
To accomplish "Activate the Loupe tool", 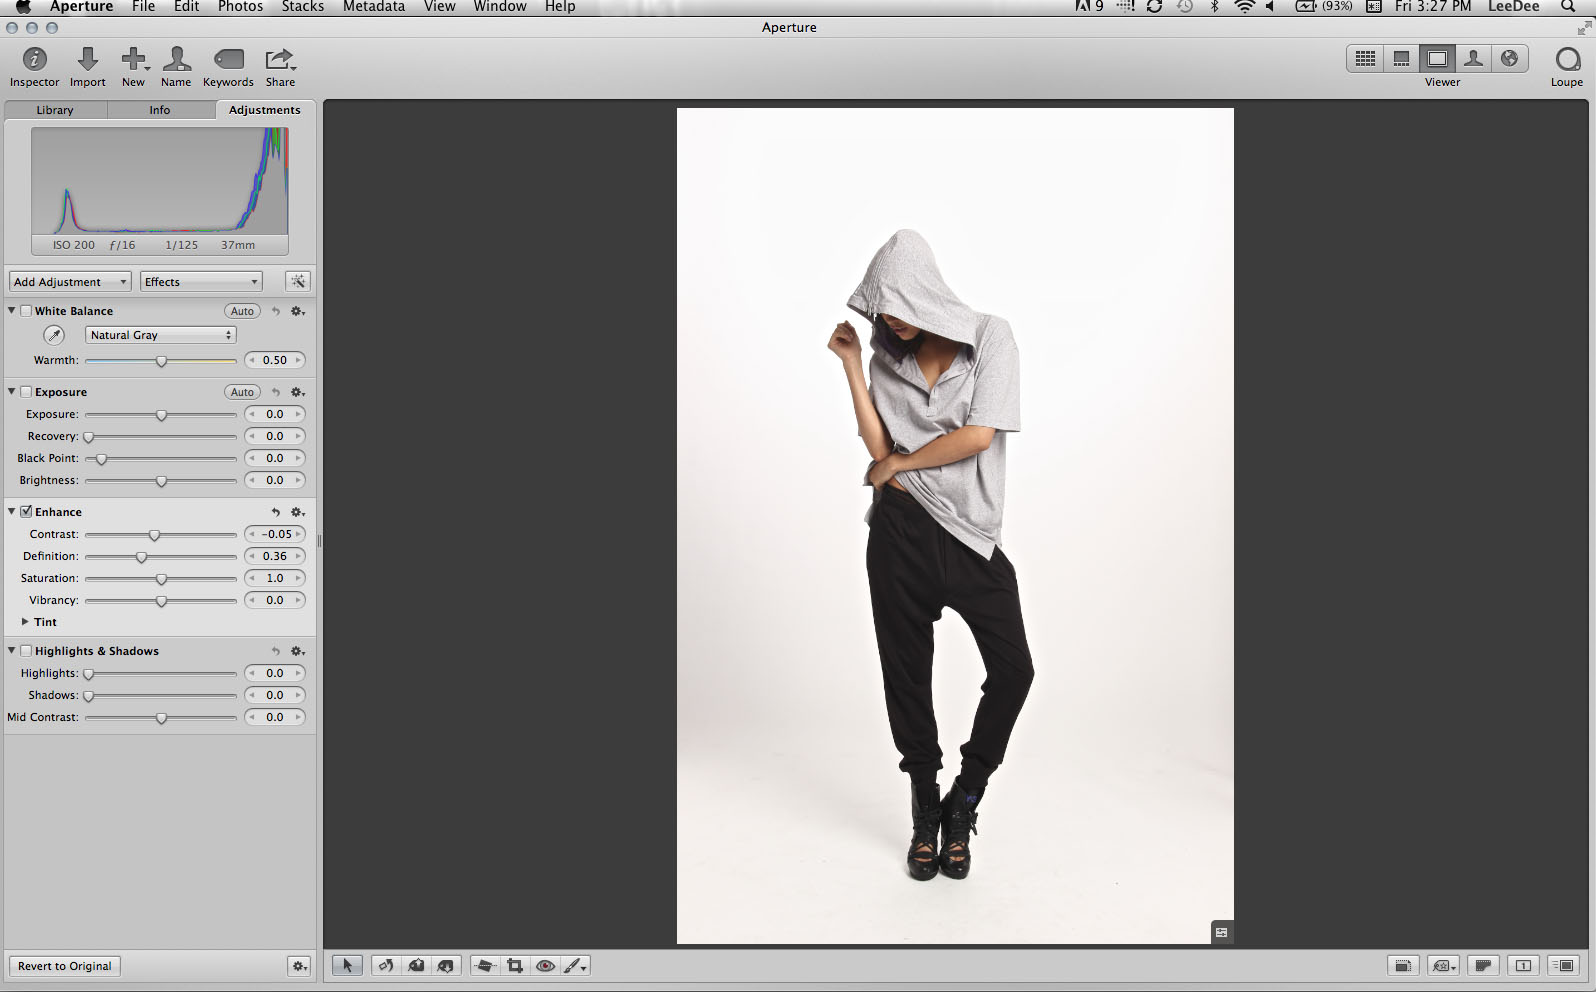I will pos(1566,60).
